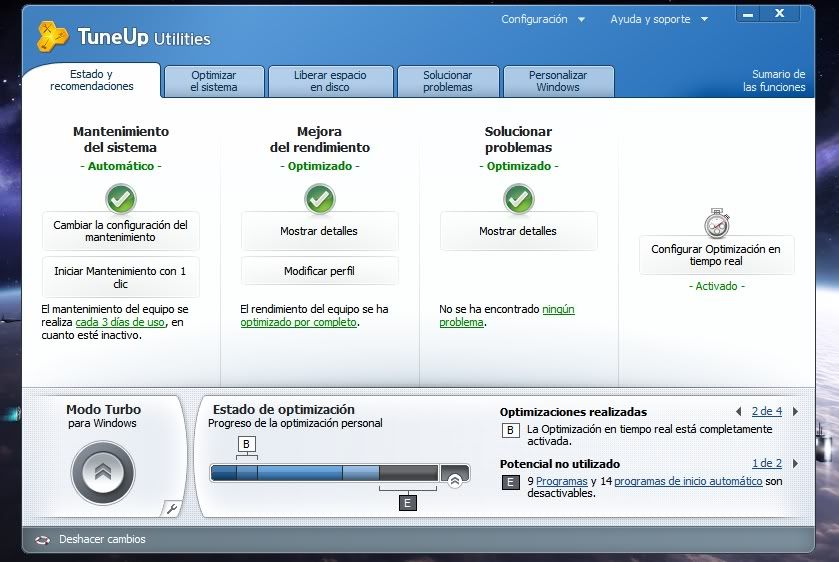Show previous Optimizaciones realizadas entry
Image resolution: width=839 pixels, height=562 pixels.
739,412
